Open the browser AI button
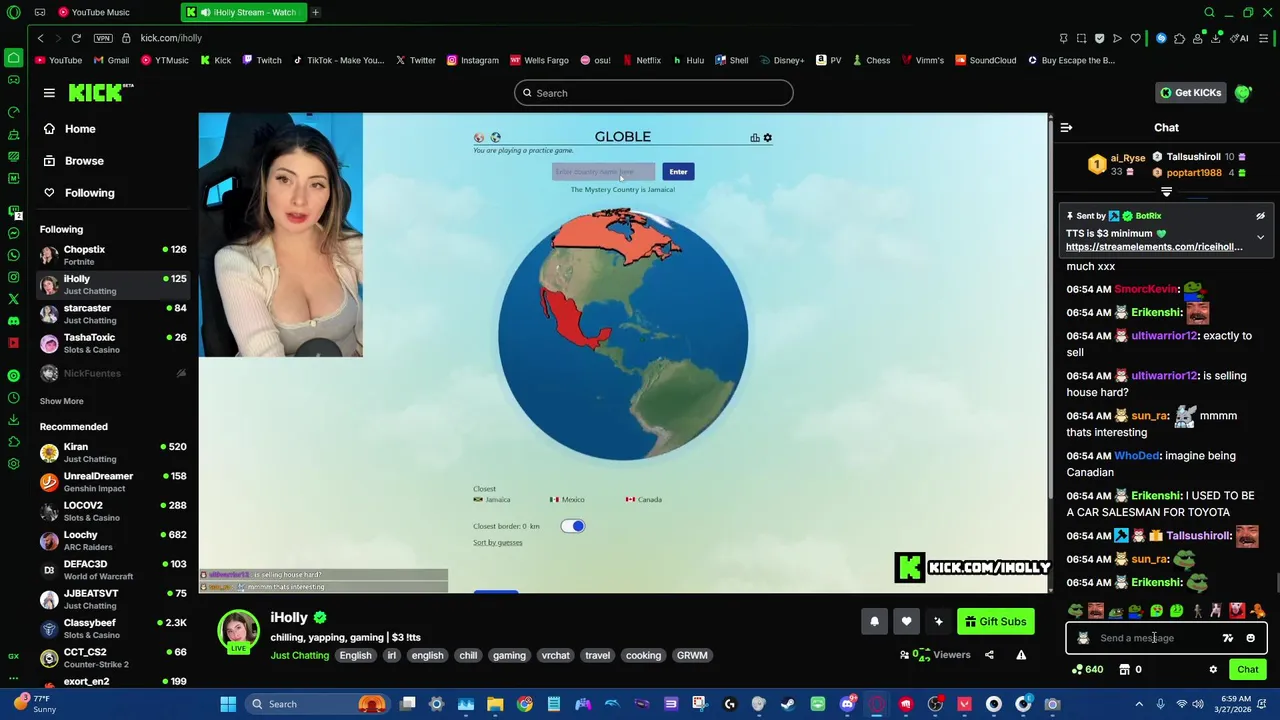Viewport: 1280px width, 720px height. point(1241,38)
